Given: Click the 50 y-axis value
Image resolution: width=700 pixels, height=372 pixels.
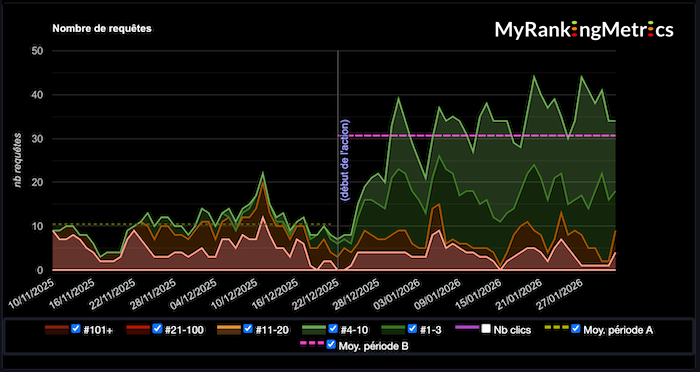Looking at the screenshot, I should [37, 50].
